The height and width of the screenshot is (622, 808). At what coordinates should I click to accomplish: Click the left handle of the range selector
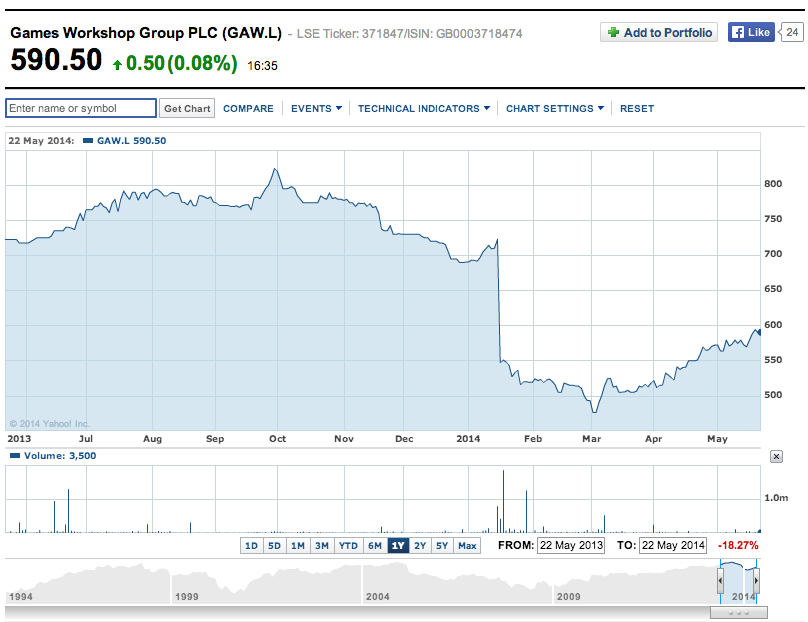720,581
